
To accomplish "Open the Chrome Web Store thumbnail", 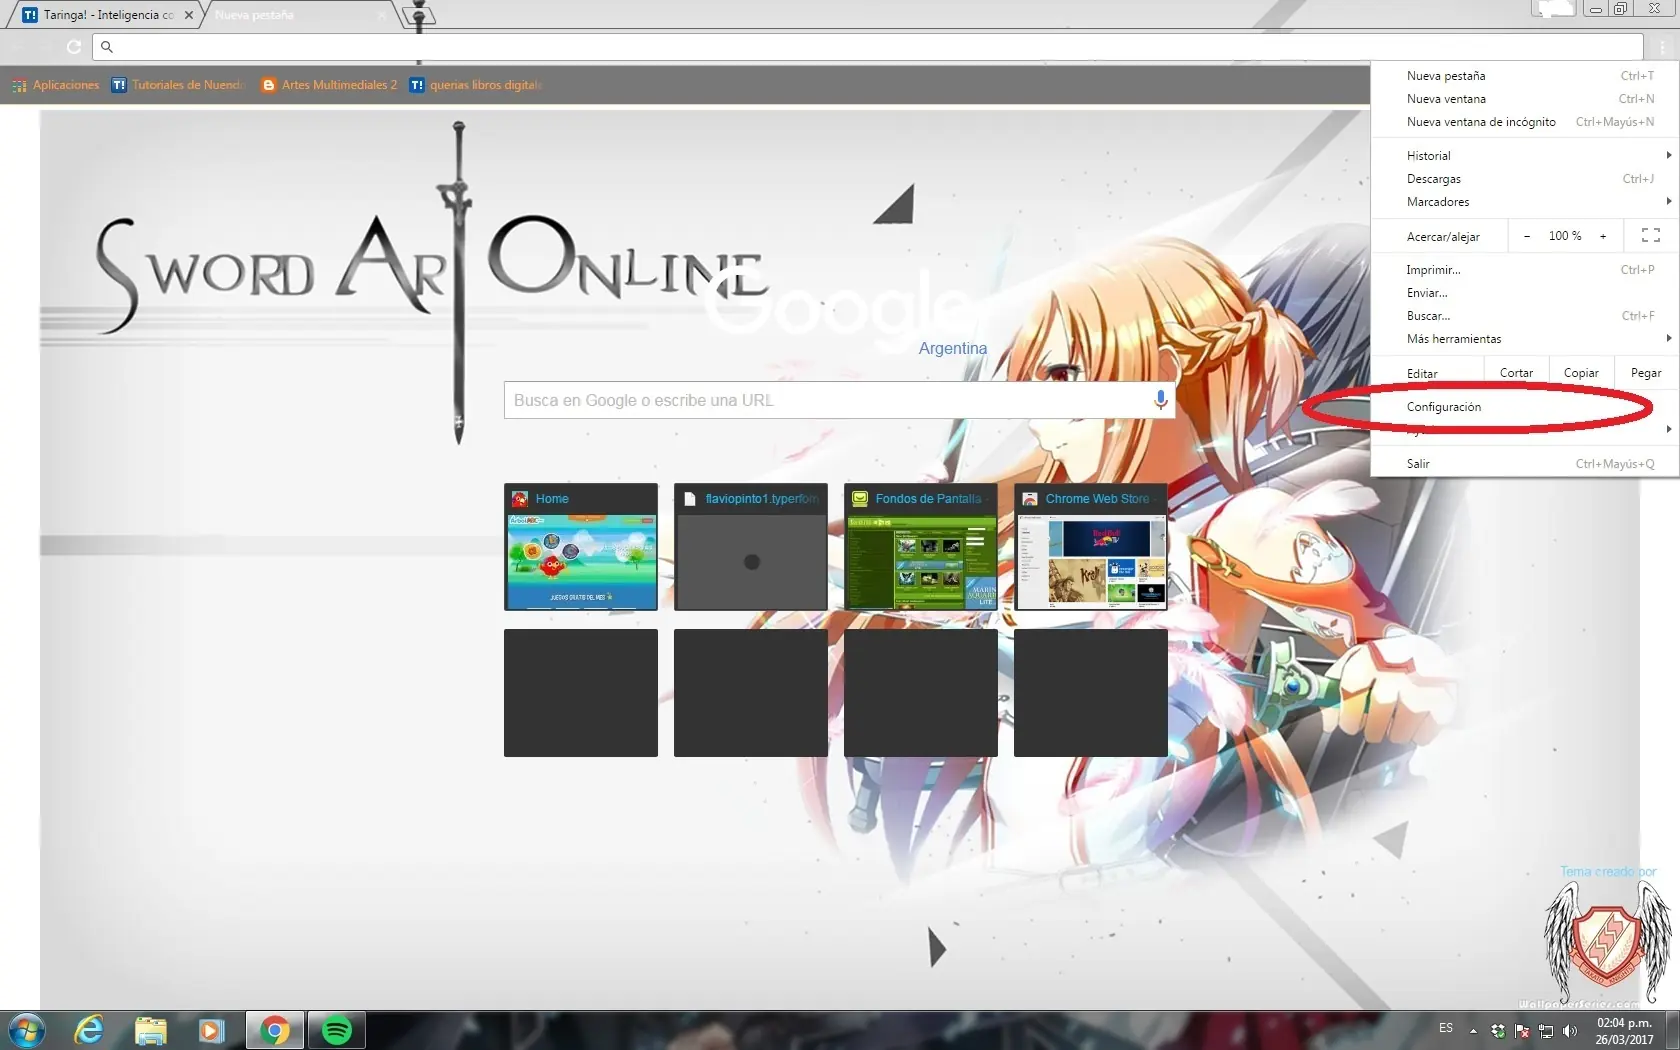I will pos(1091,547).
